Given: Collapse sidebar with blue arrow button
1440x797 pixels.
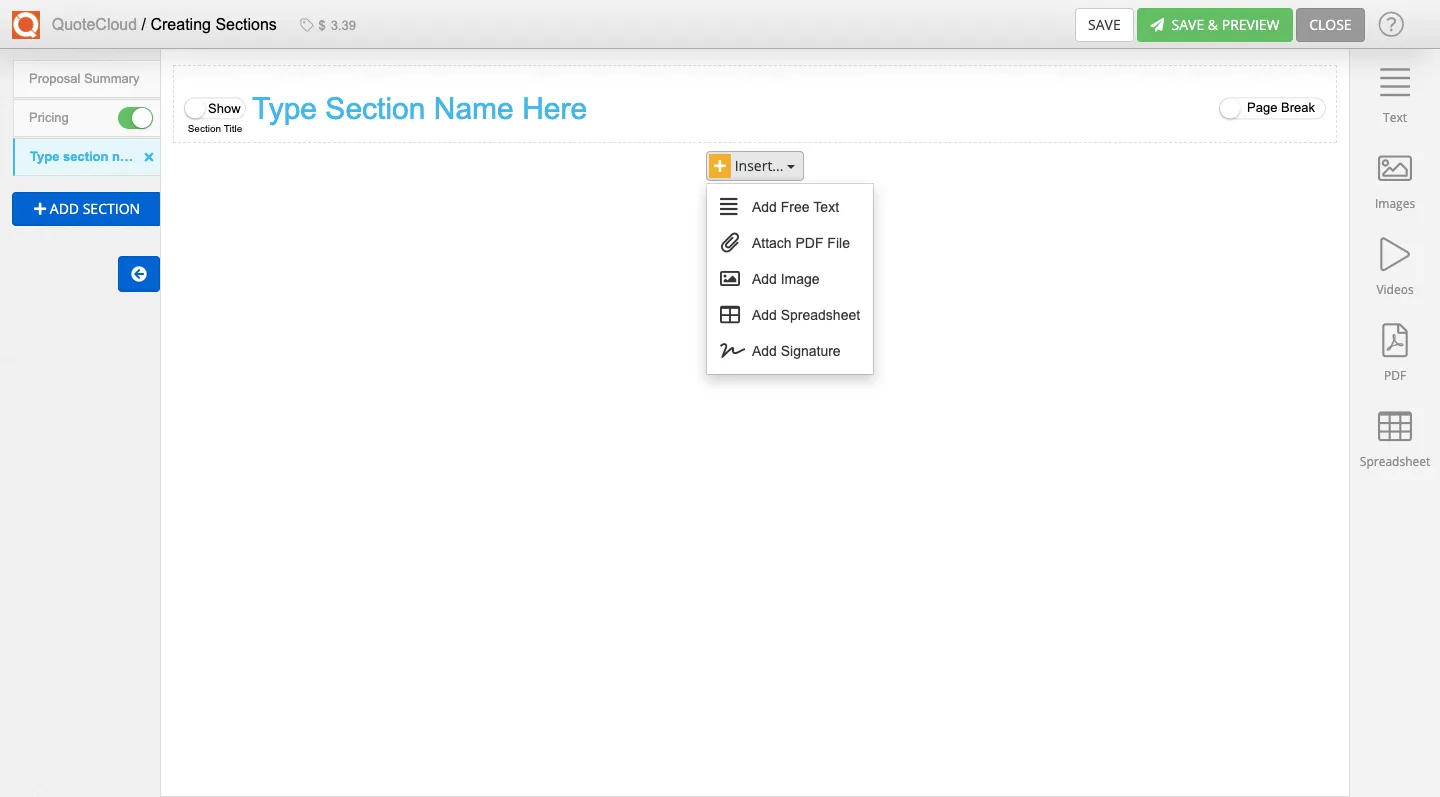Looking at the screenshot, I should (x=139, y=274).
